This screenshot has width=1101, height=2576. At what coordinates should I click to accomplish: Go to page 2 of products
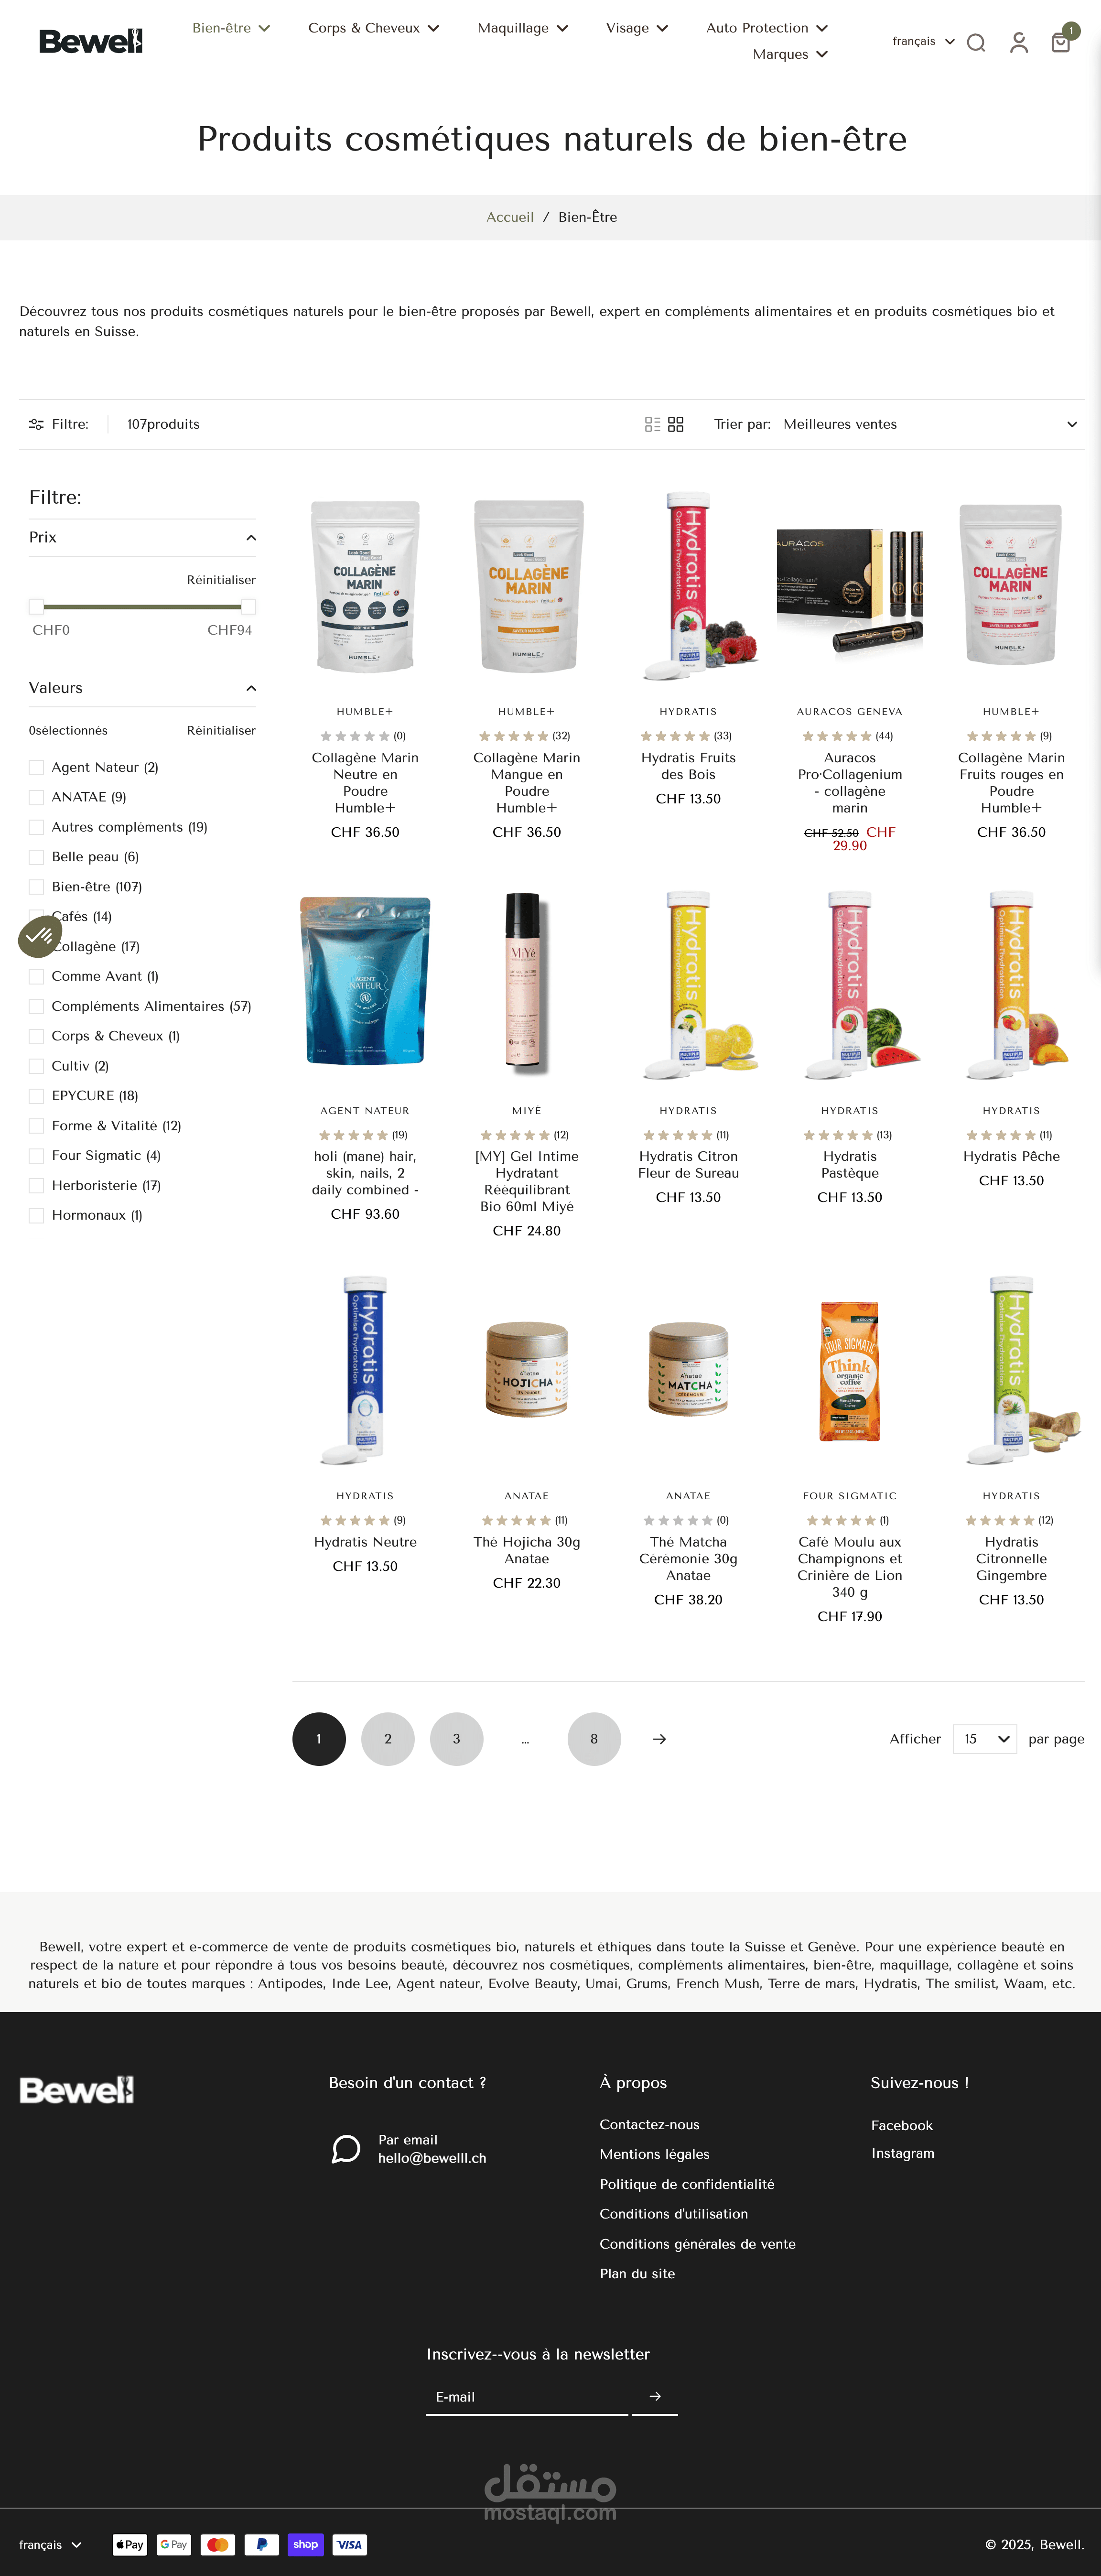click(x=388, y=1739)
